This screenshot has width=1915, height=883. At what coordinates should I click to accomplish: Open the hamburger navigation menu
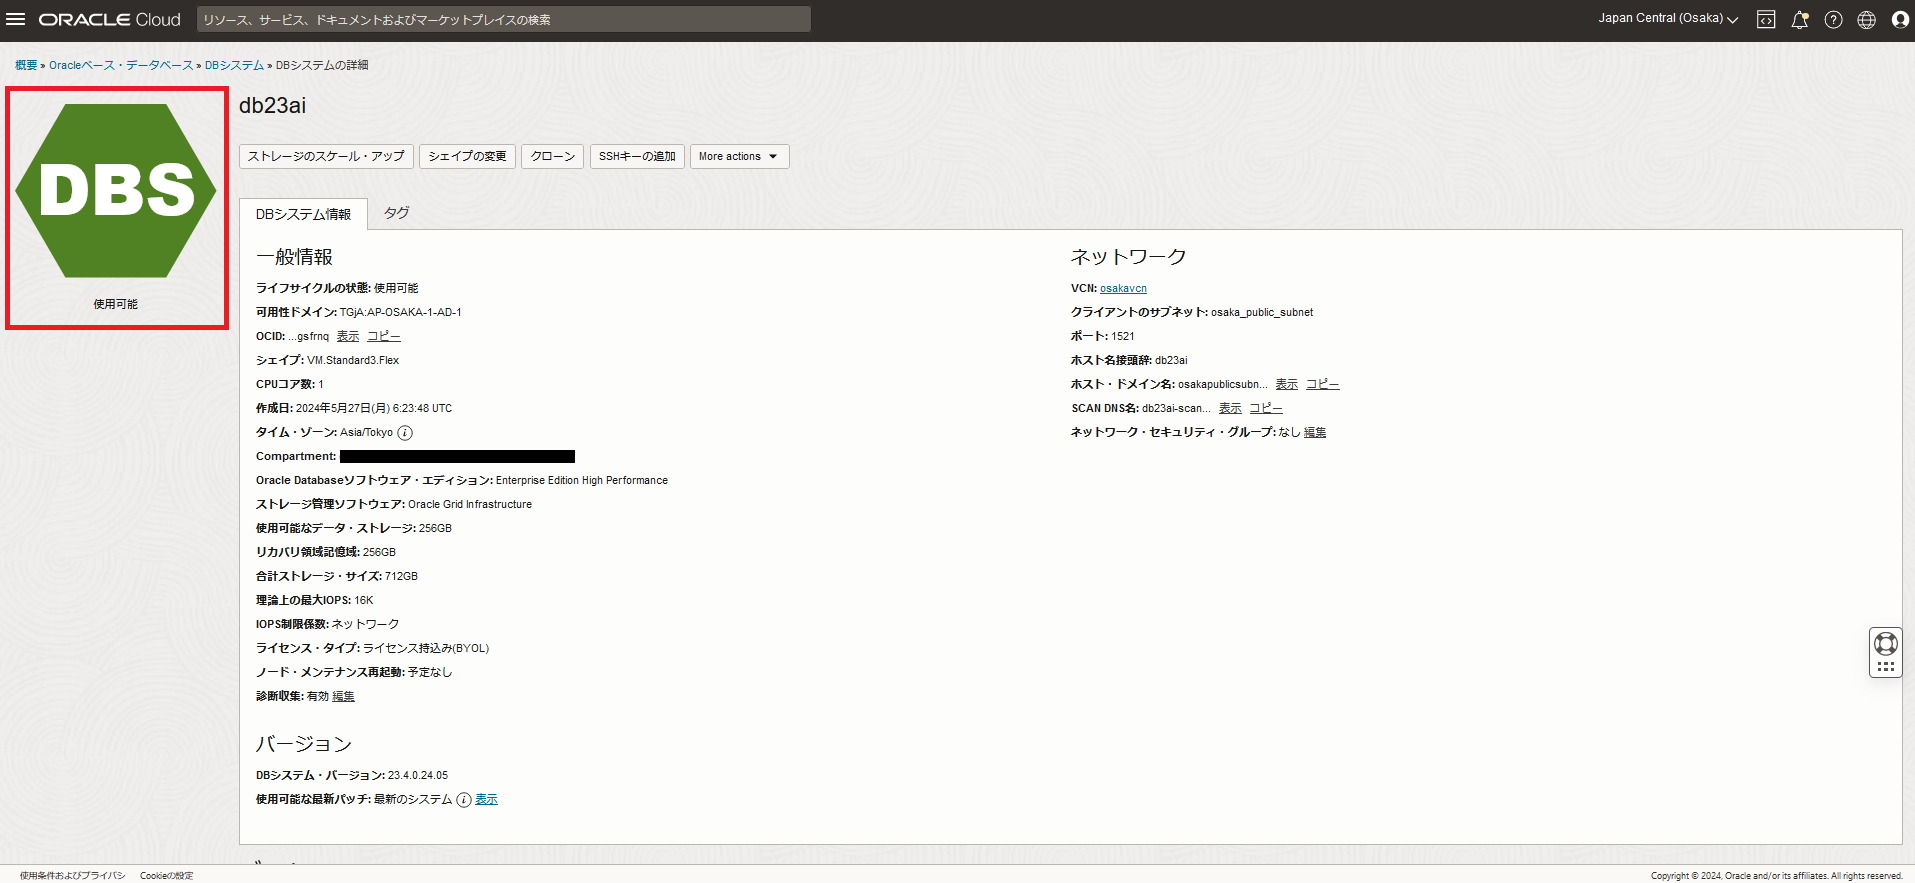[x=16, y=19]
